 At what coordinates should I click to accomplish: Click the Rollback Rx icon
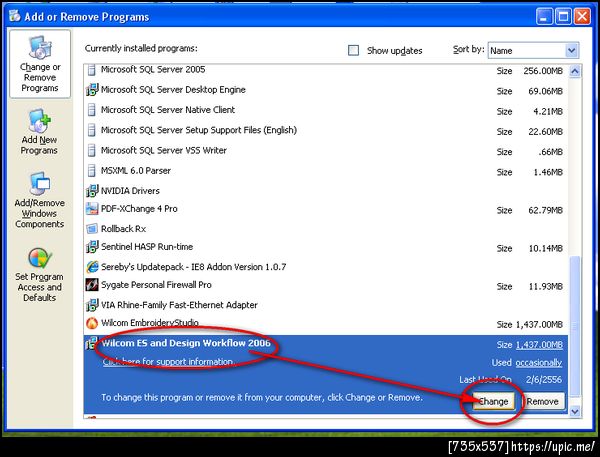(92, 229)
